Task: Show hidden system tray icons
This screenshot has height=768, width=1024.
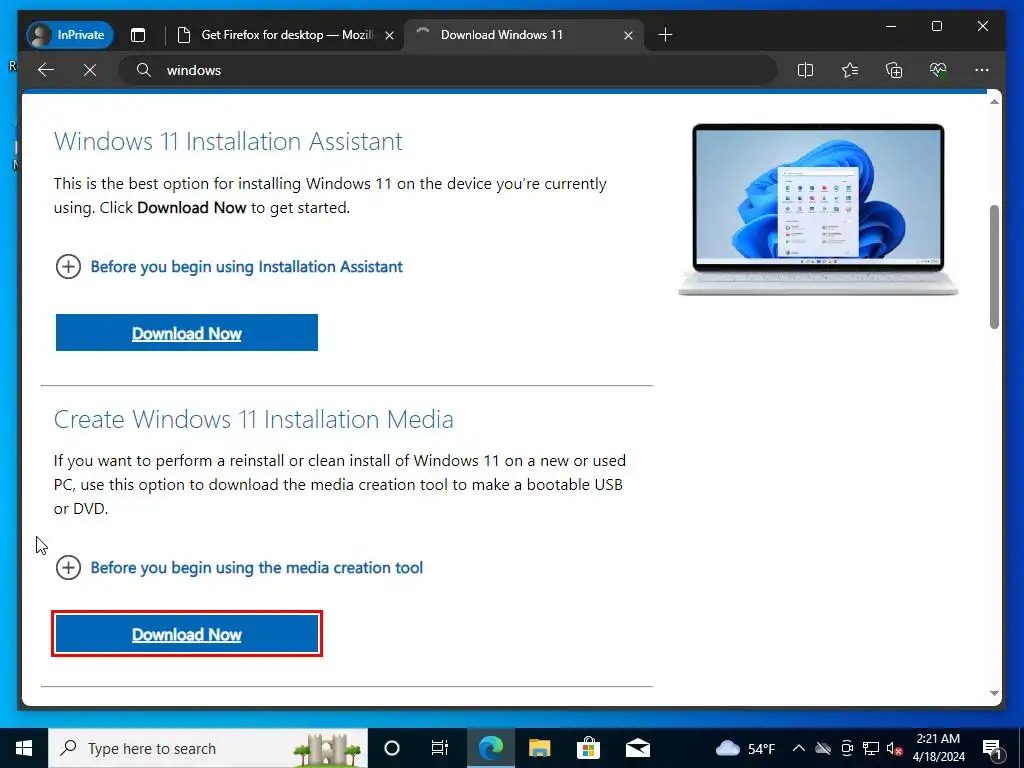Action: tap(799, 748)
